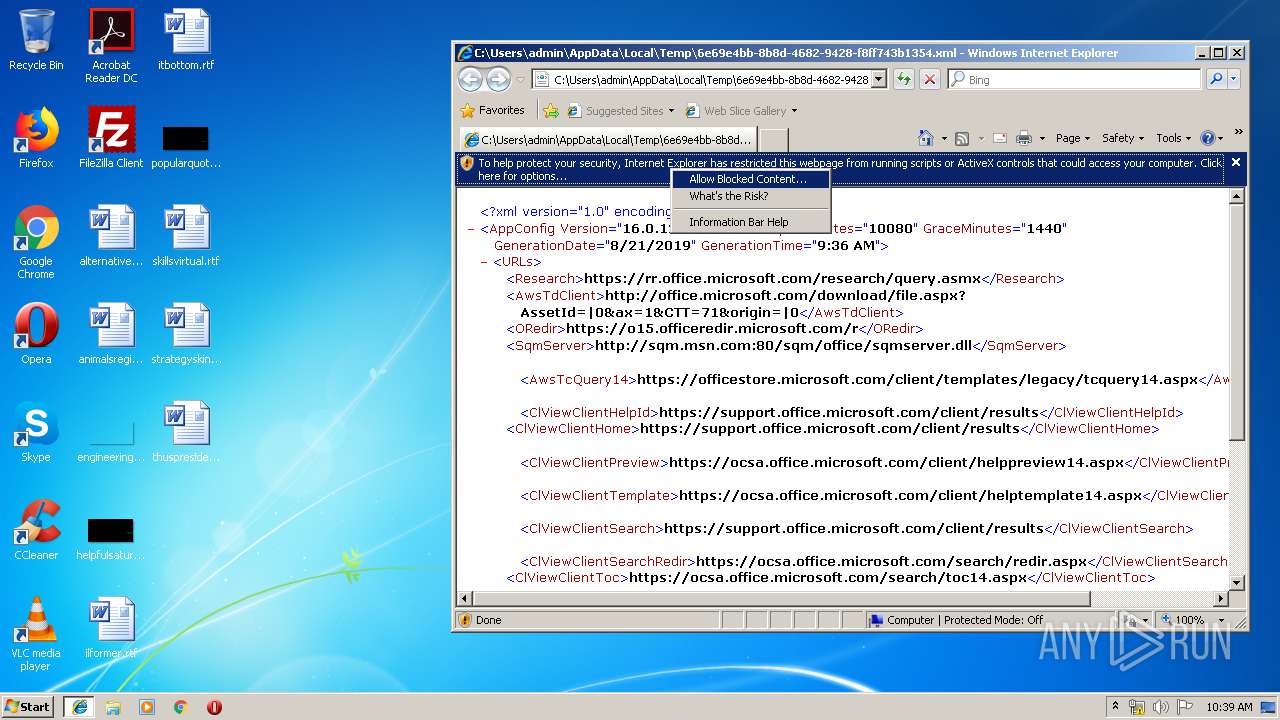The height and width of the screenshot is (720, 1280).
Task: Click the vertical scrollbar down arrow
Action: pyautogui.click(x=1236, y=582)
